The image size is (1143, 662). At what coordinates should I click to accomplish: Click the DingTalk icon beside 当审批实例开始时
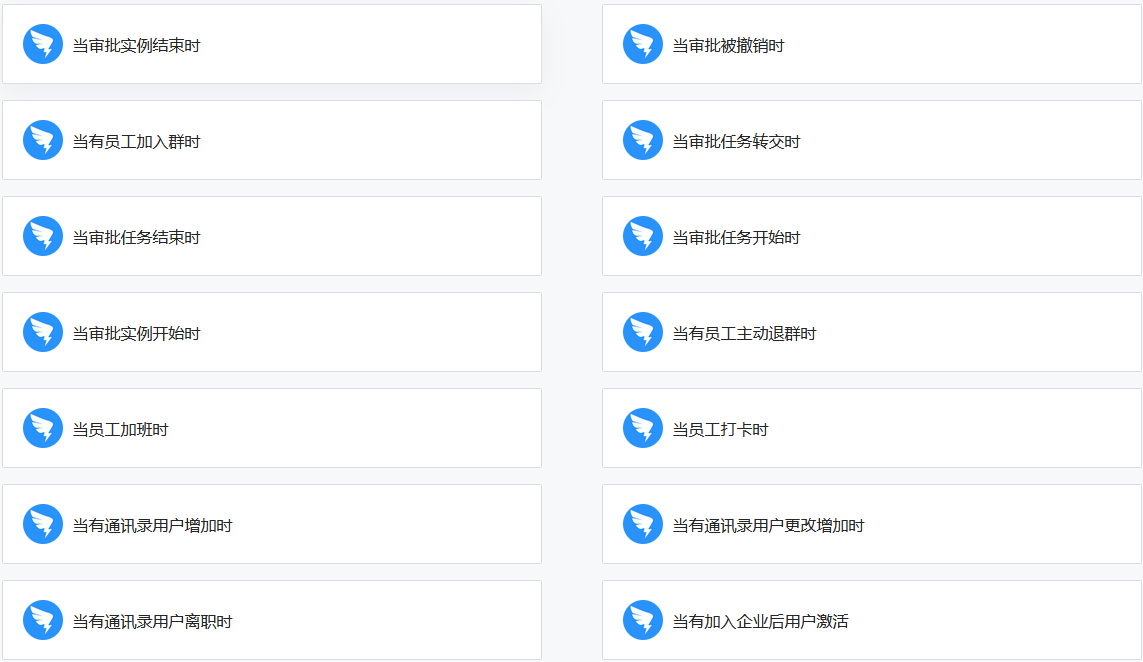pyautogui.click(x=43, y=332)
